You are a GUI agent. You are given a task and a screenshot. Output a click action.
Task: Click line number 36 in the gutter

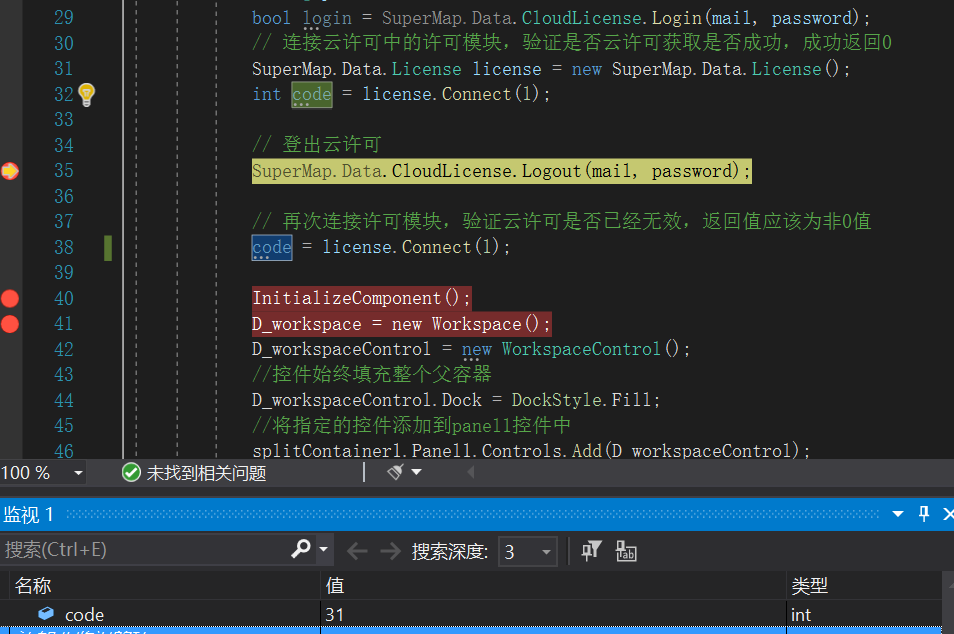[64, 197]
